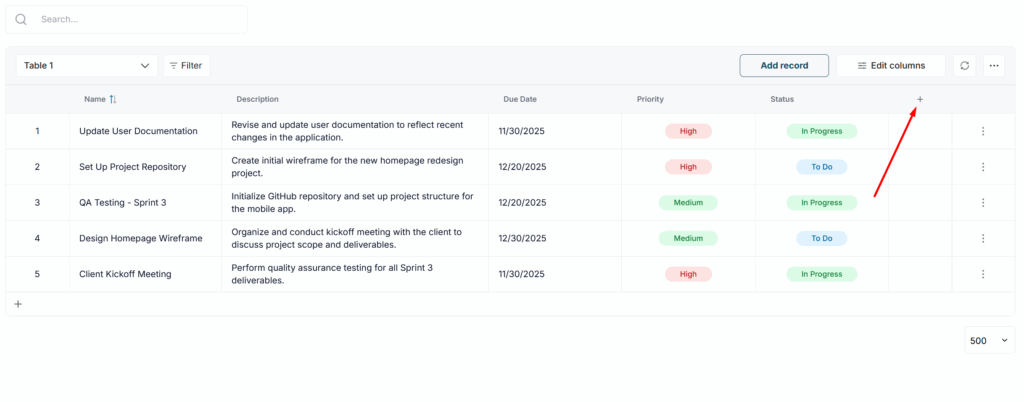Click the plus icon below the last row
Viewport: 1024px width, 402px height.
click(x=18, y=304)
